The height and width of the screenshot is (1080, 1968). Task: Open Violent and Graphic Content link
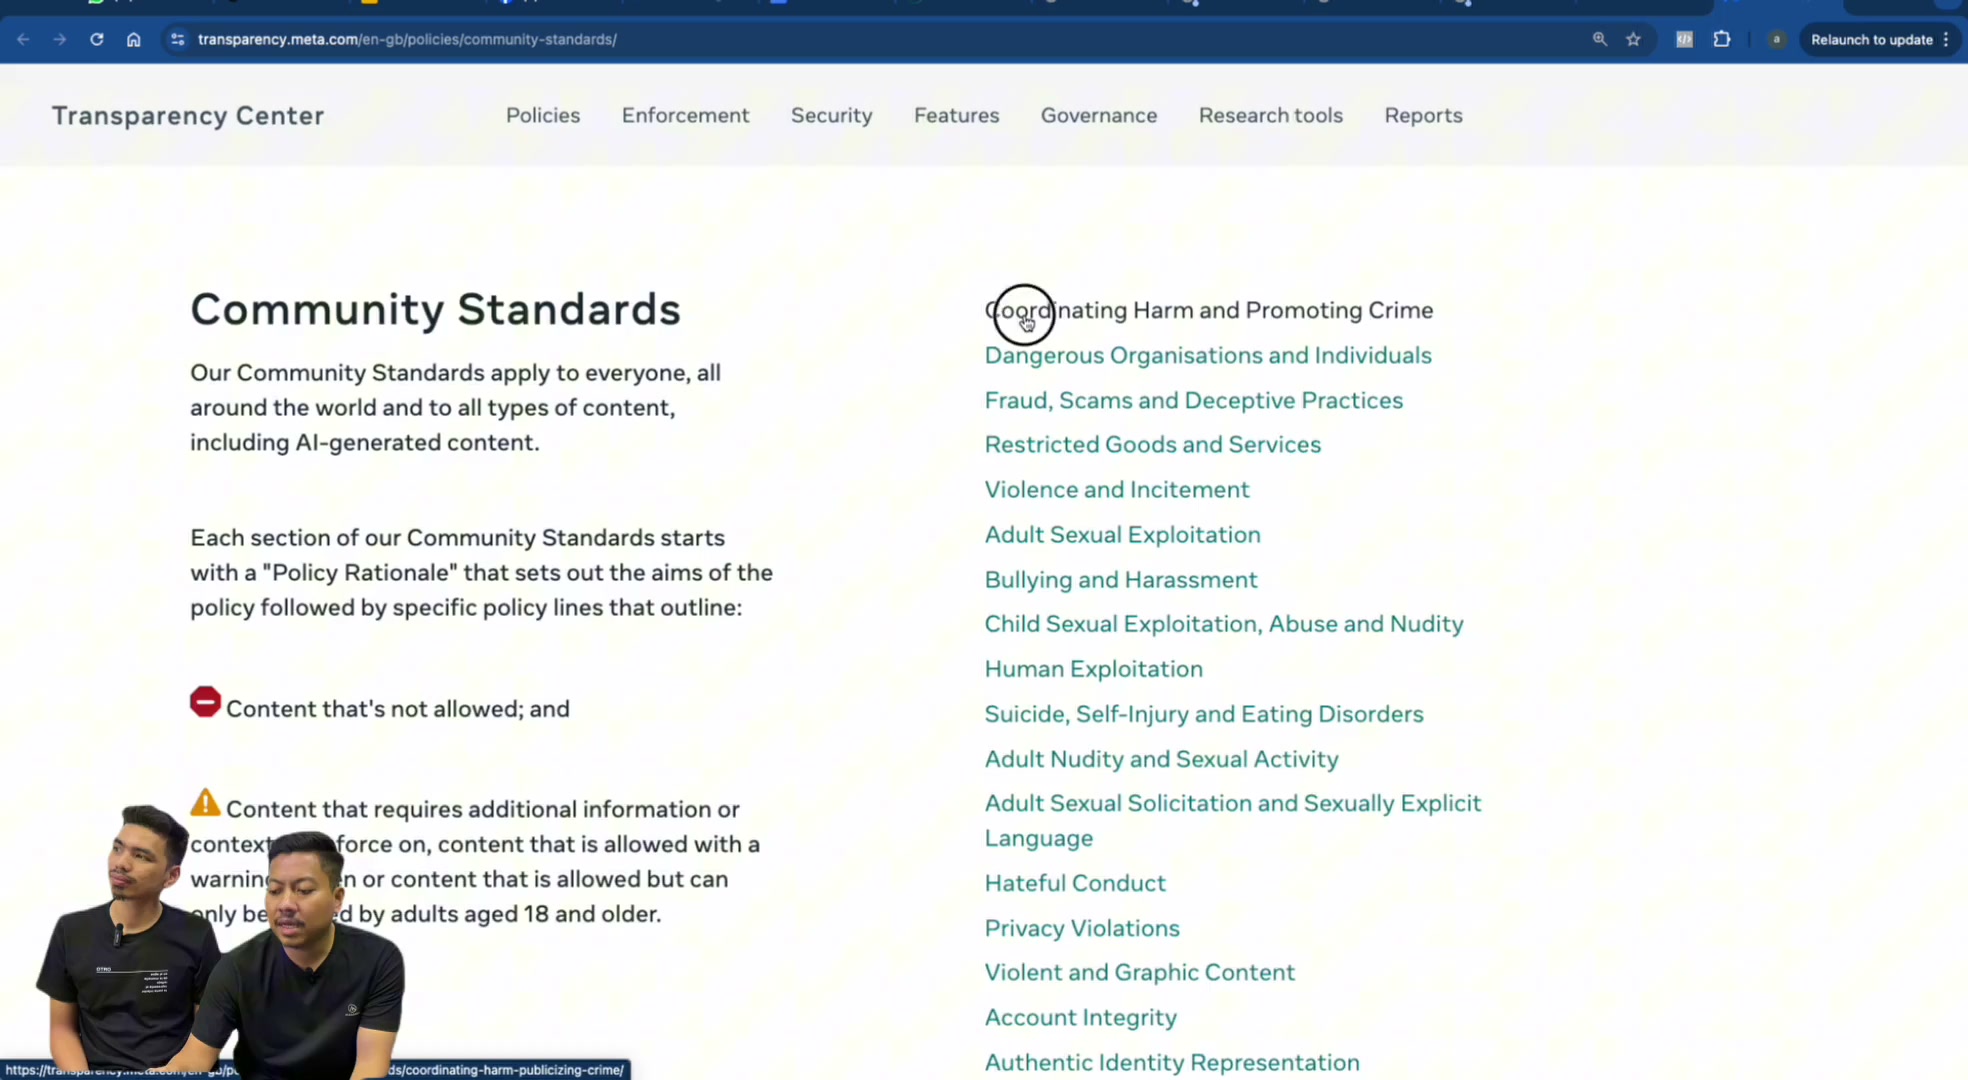click(1139, 972)
